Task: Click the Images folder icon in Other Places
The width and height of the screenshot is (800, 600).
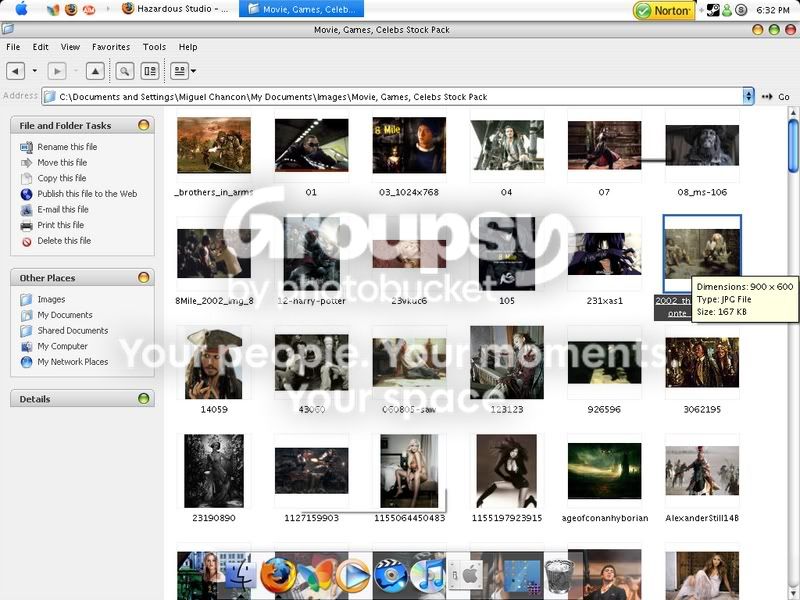Action: pos(27,299)
